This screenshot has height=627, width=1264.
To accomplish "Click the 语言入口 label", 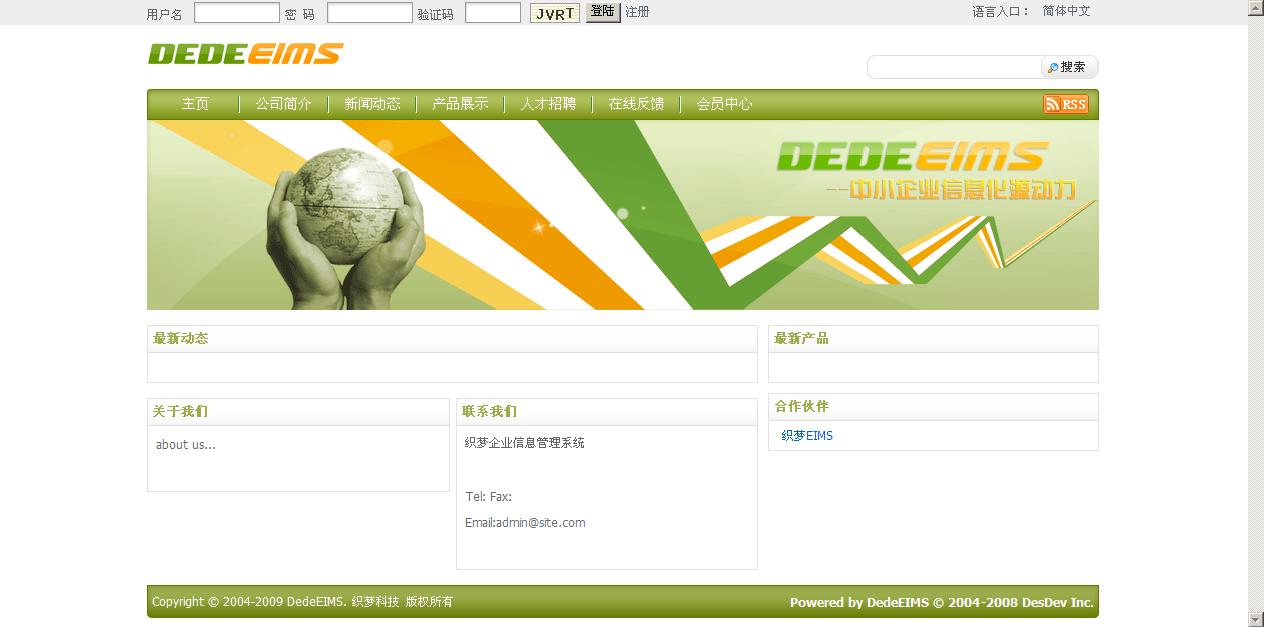I will [x=1001, y=12].
